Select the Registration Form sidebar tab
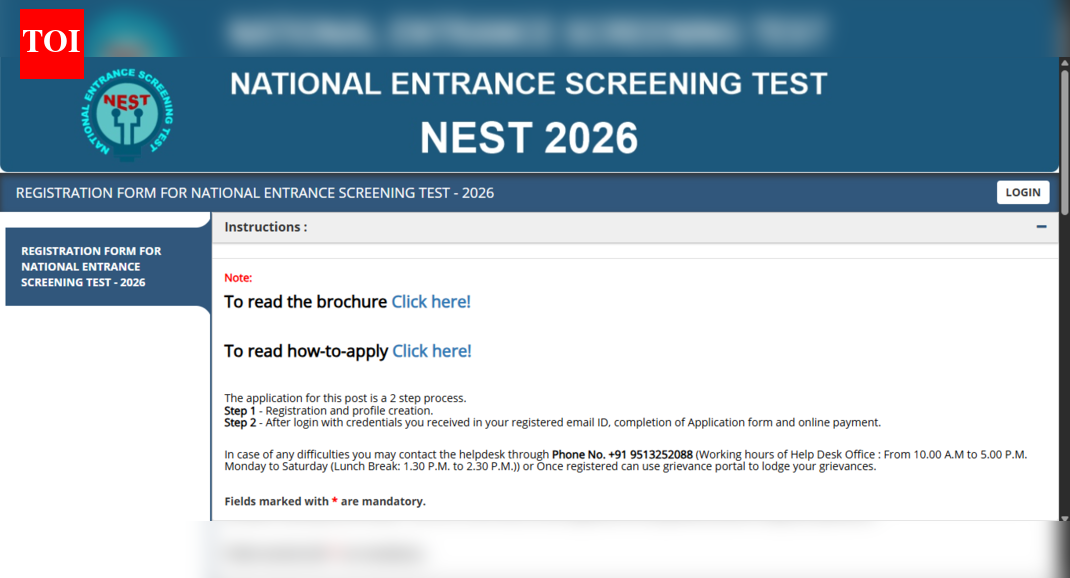 91,267
